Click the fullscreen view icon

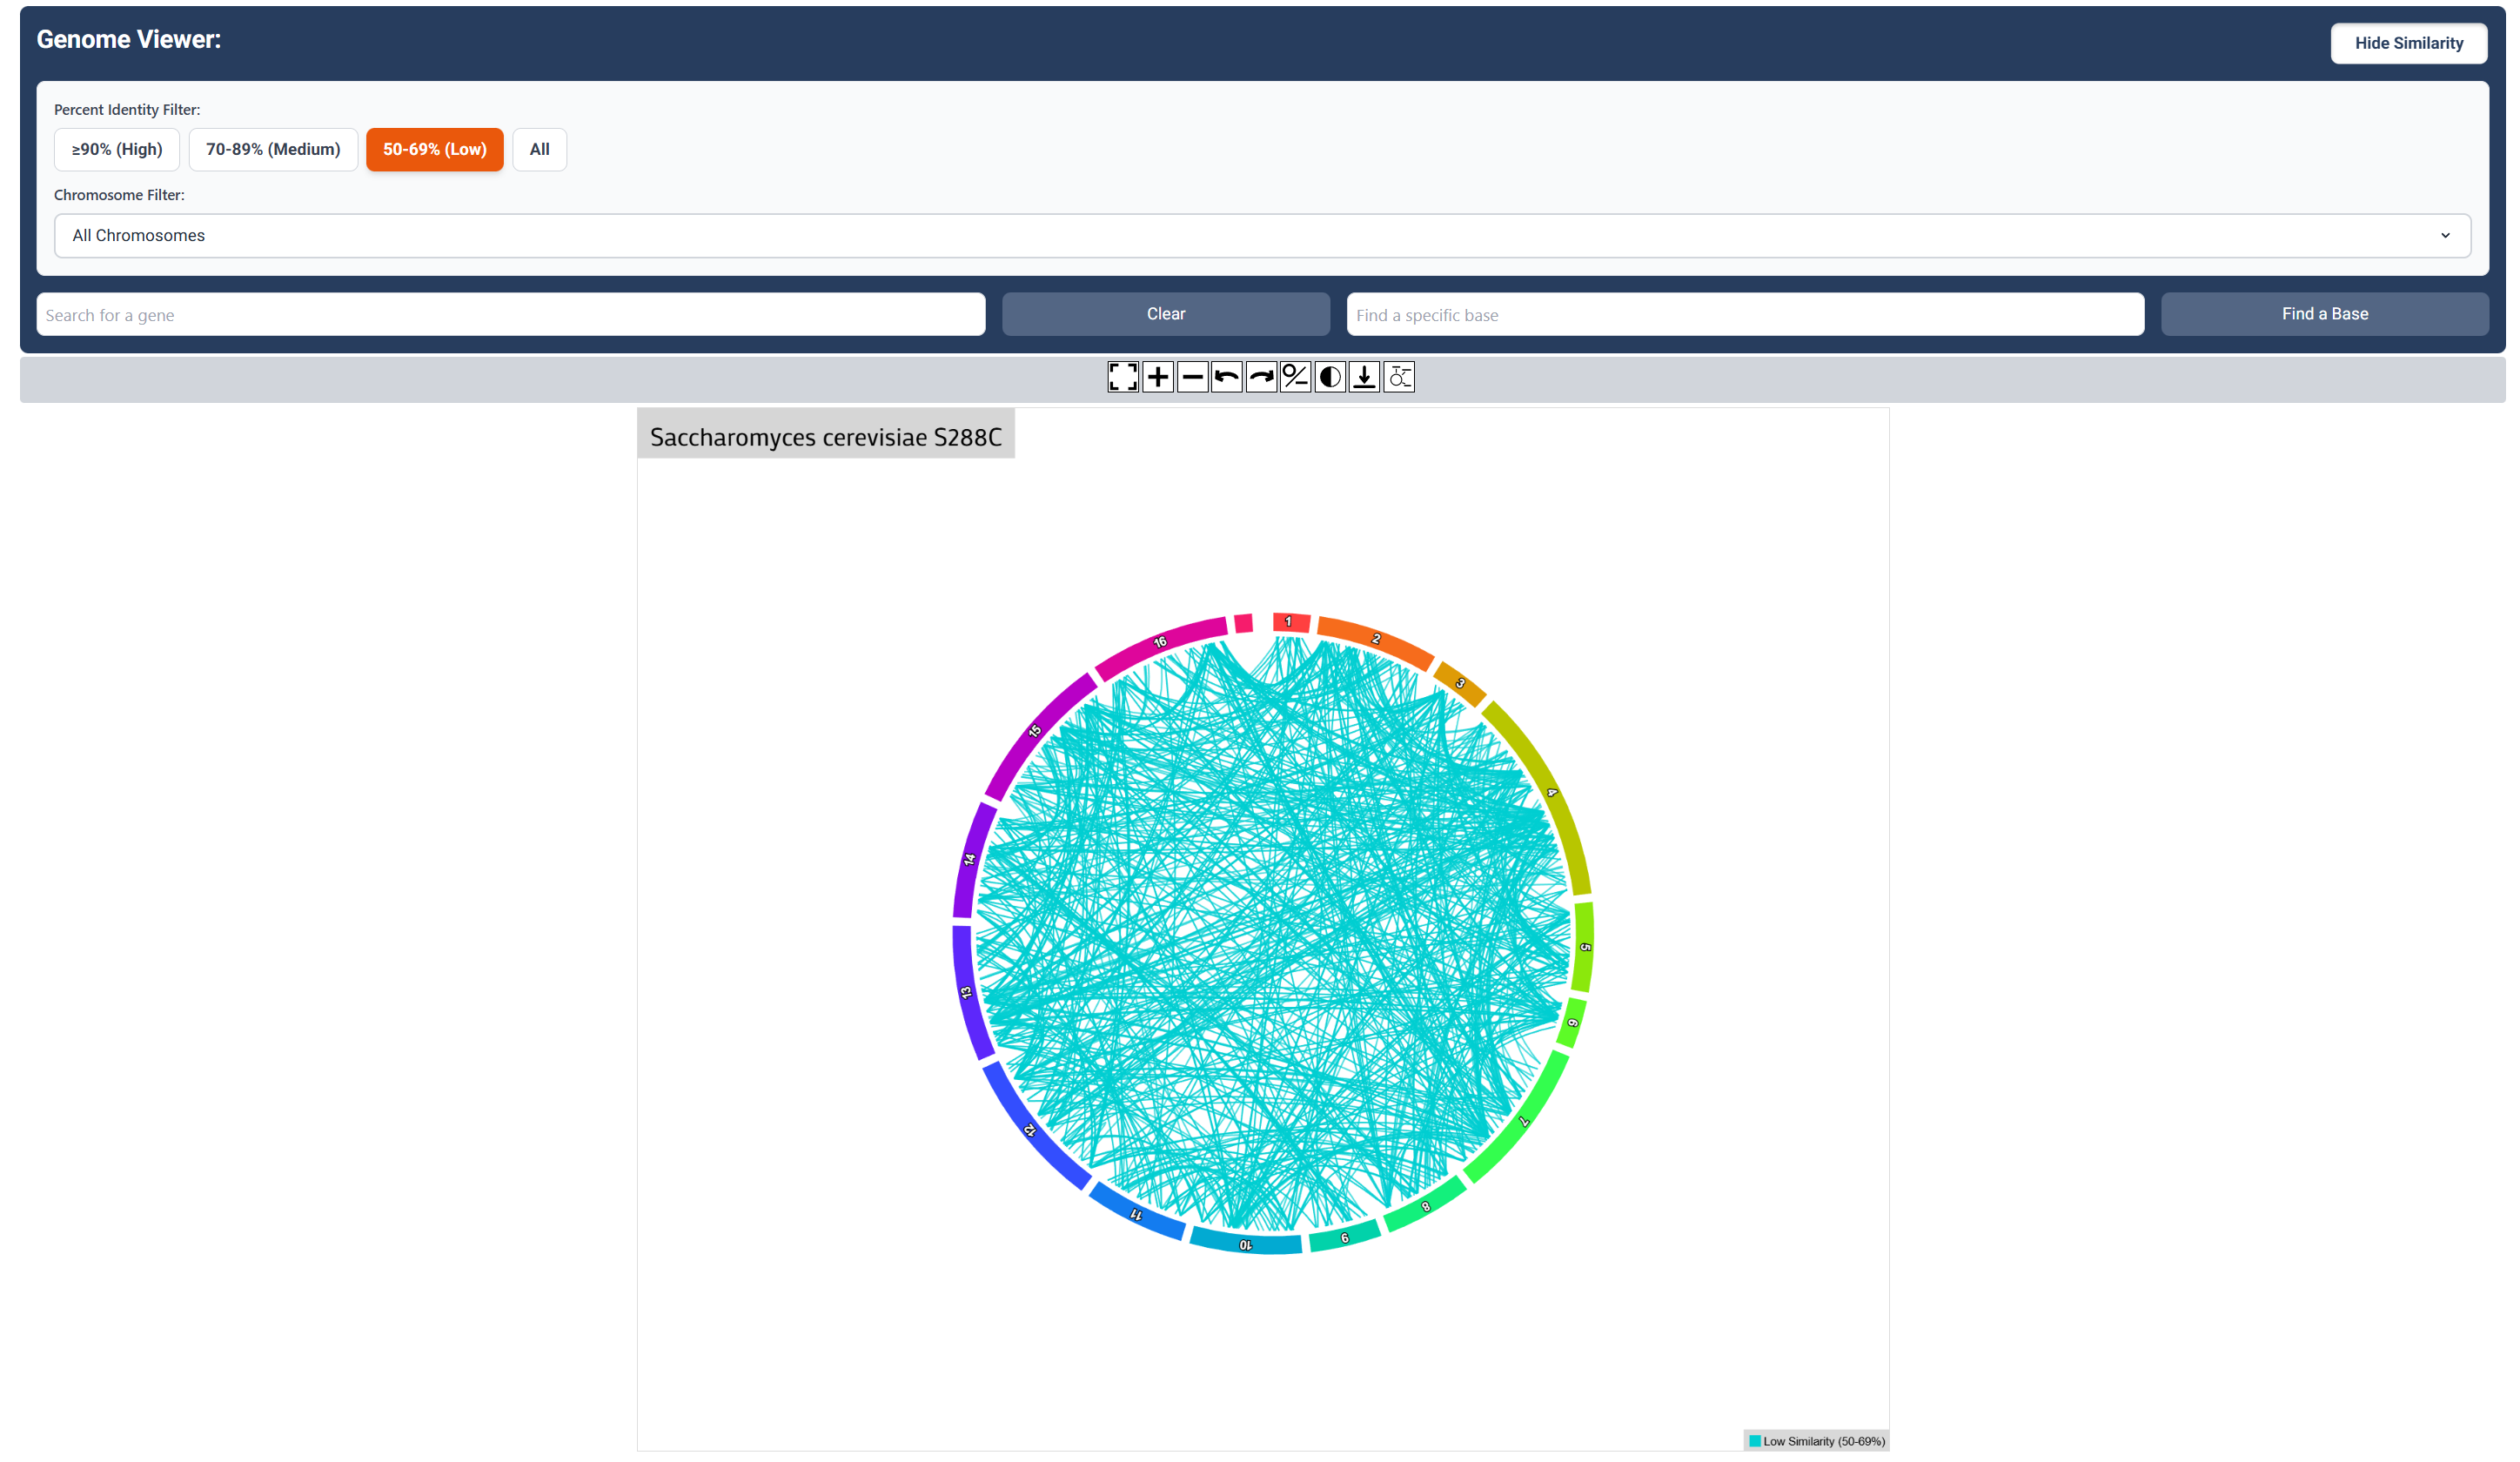pos(1123,377)
